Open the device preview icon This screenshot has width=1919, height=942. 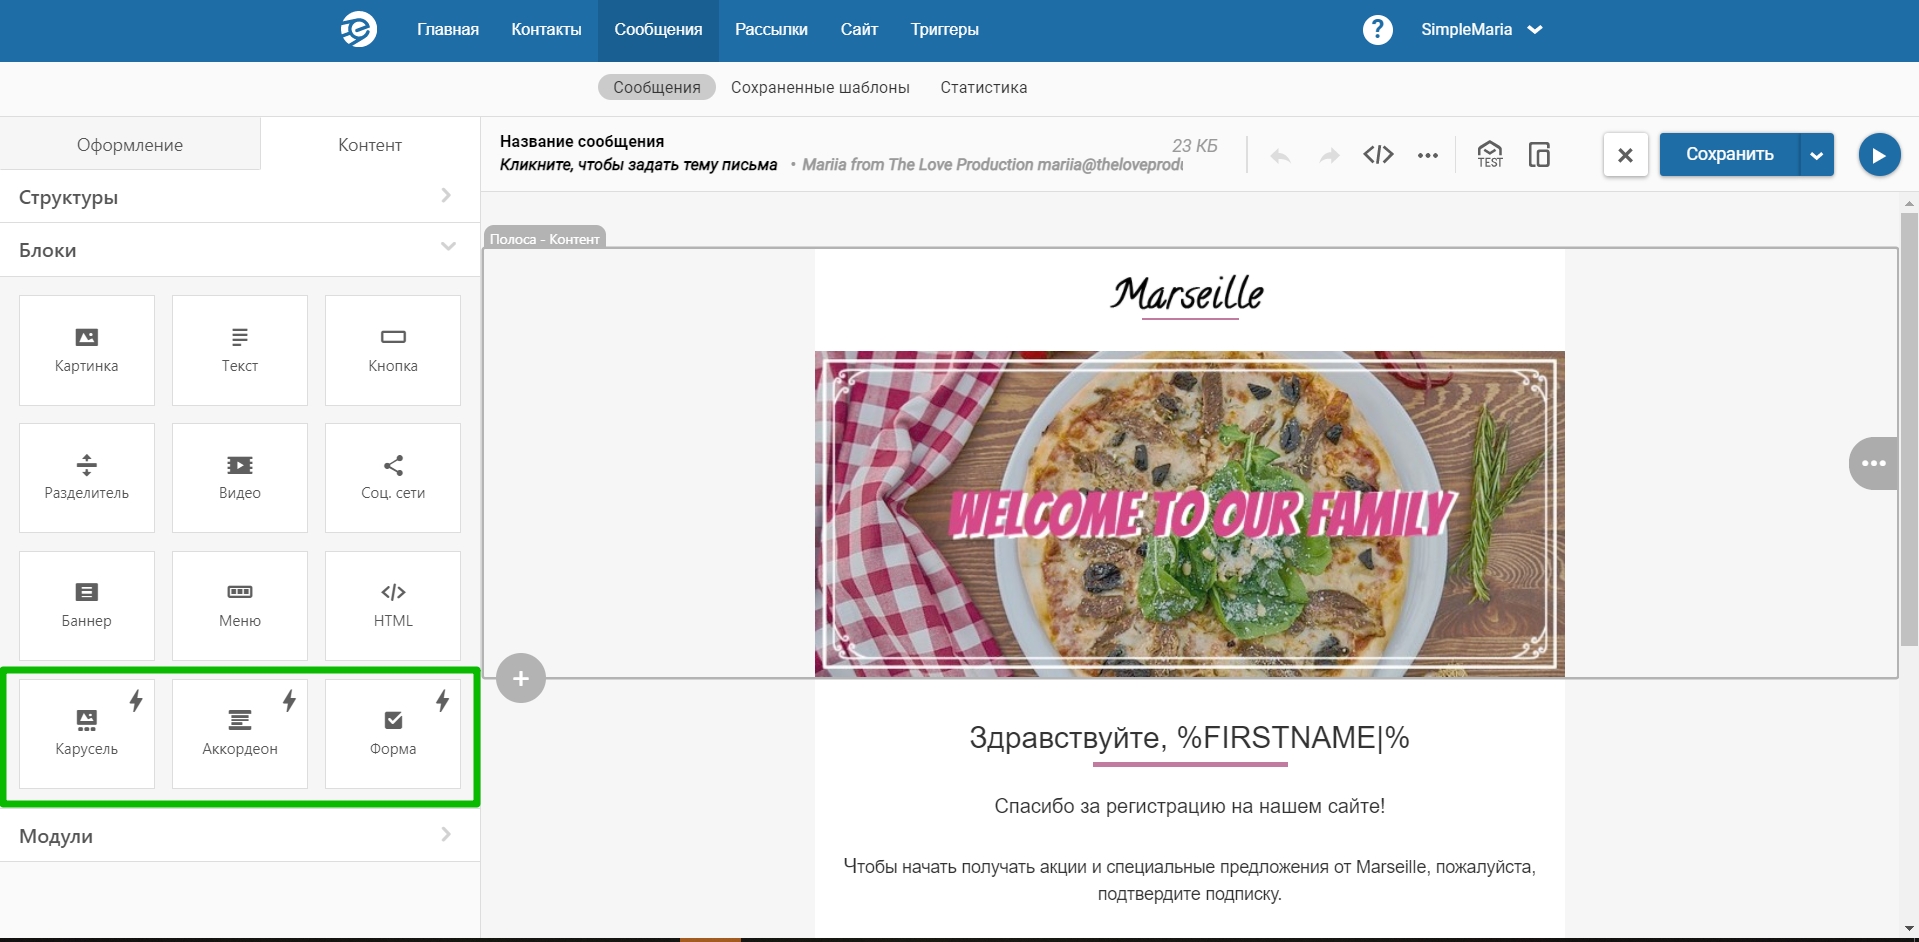[x=1540, y=154]
